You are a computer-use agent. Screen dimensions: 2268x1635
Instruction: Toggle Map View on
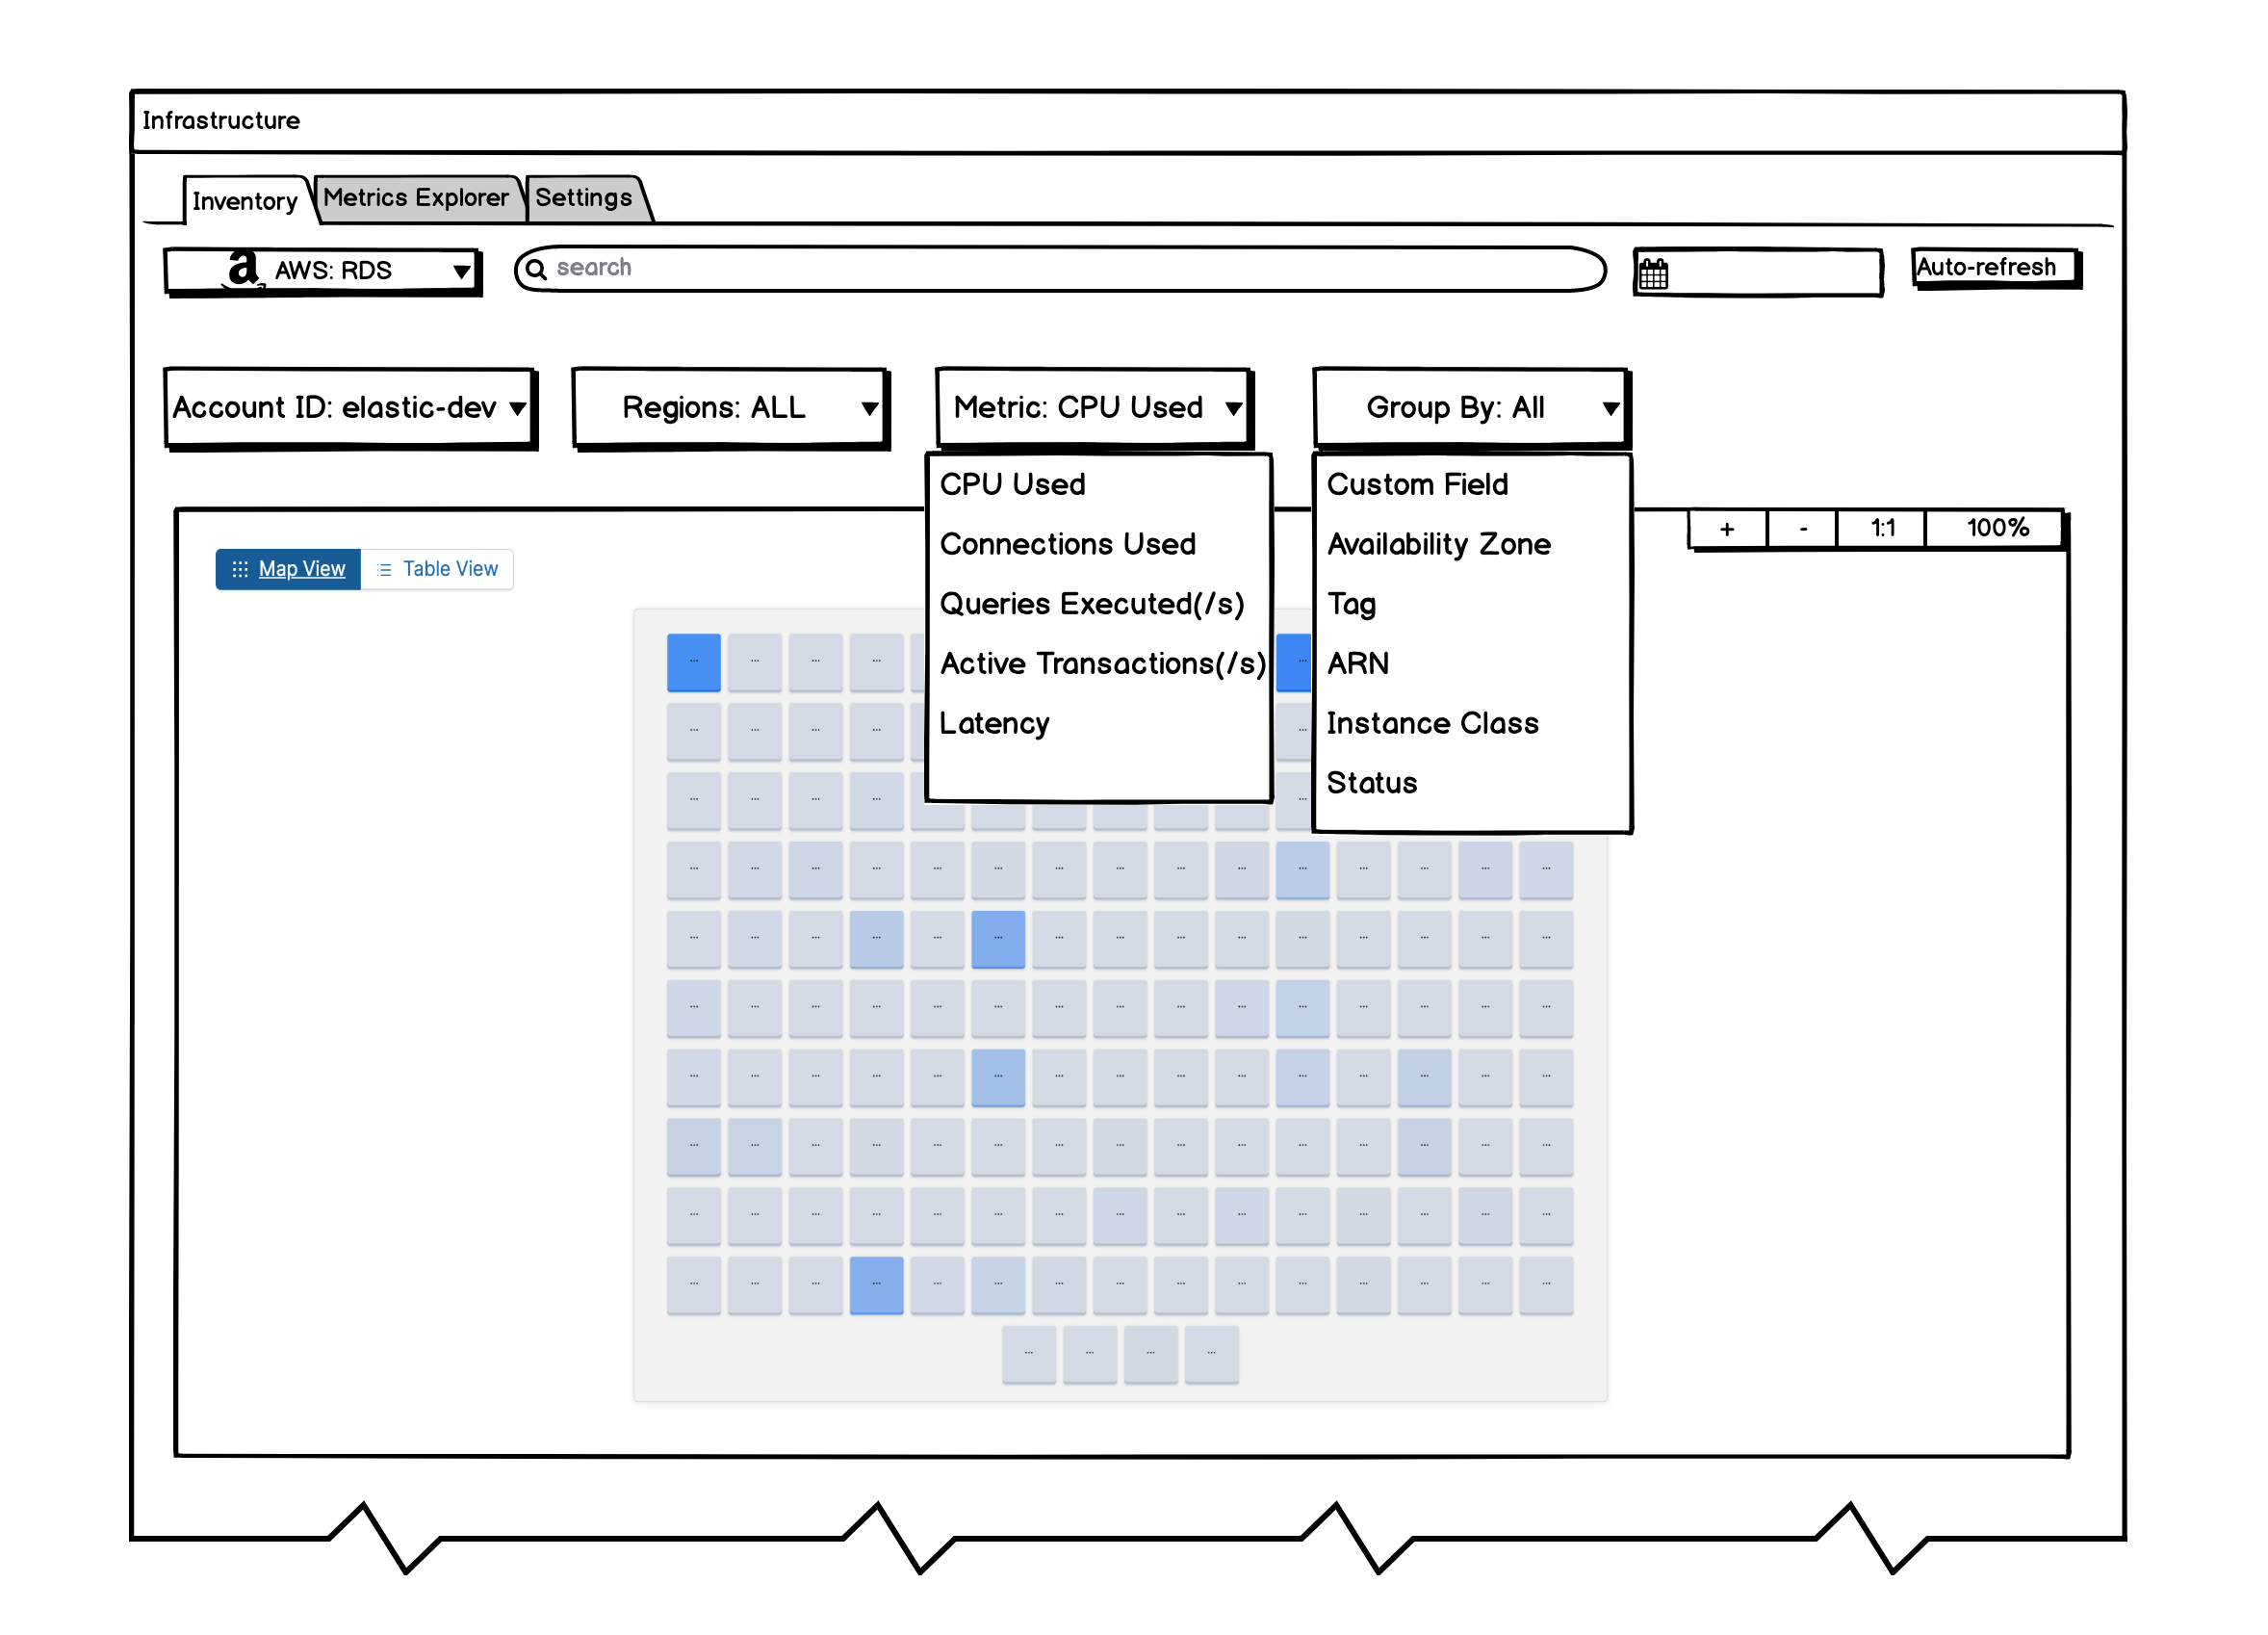click(x=301, y=569)
